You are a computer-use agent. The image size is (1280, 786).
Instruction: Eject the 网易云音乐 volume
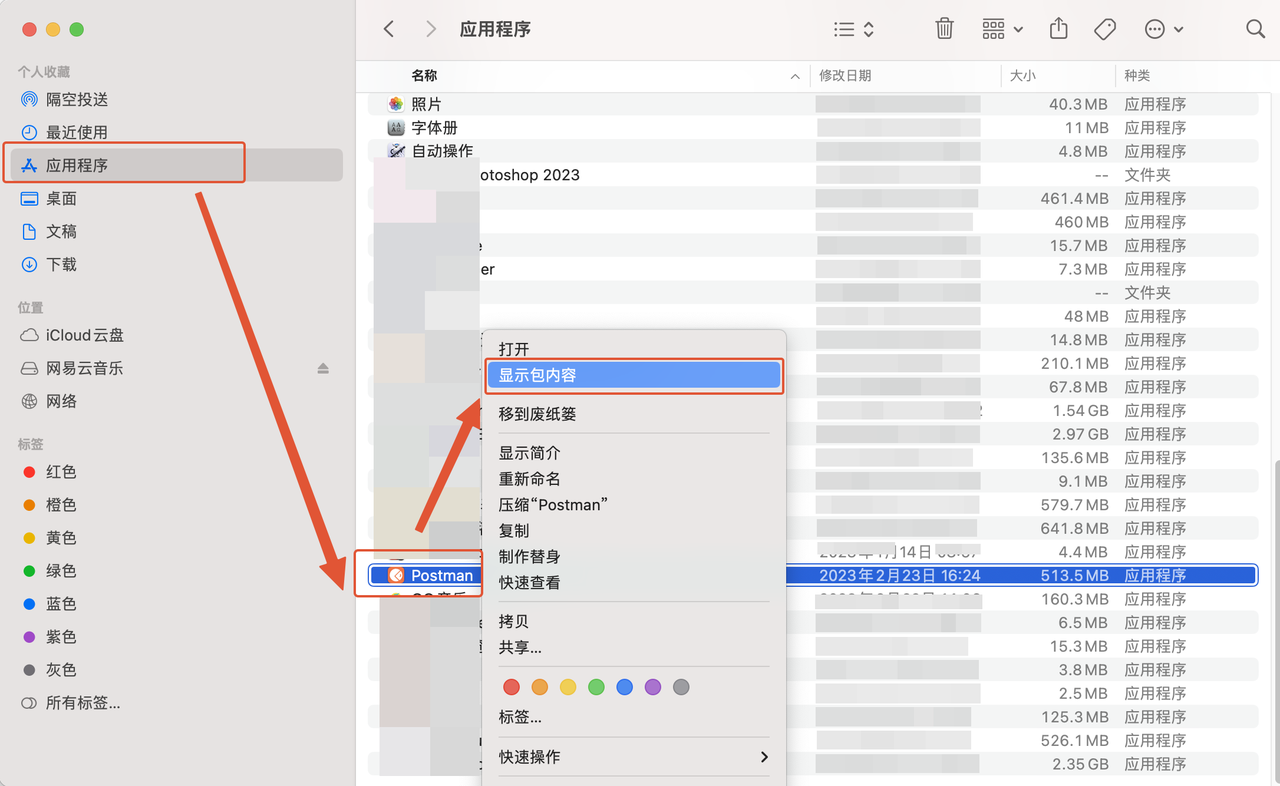point(322,368)
